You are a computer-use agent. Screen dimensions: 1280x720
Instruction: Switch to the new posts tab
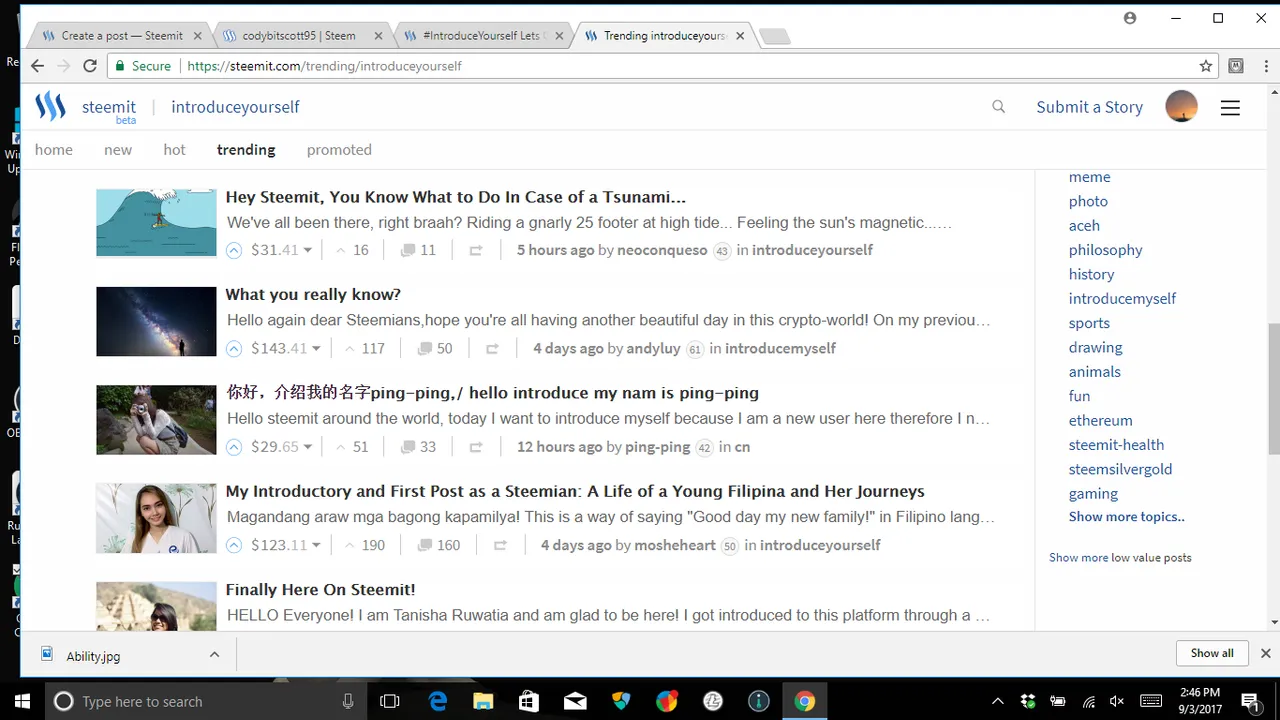pos(118,150)
